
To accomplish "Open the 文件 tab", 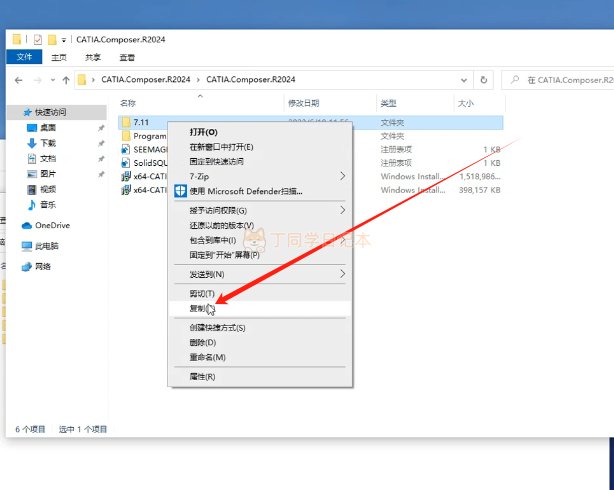I will click(x=25, y=58).
